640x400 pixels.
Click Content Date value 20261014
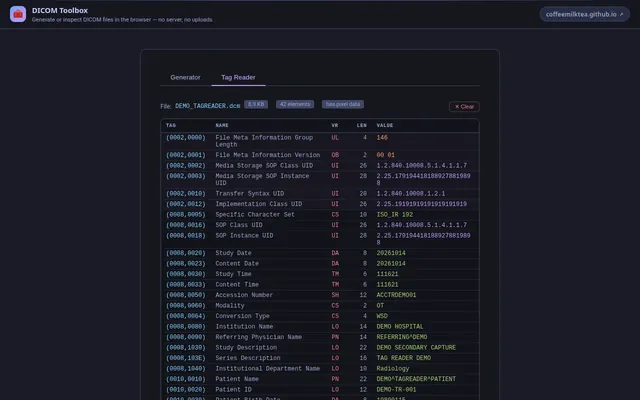(x=391, y=264)
